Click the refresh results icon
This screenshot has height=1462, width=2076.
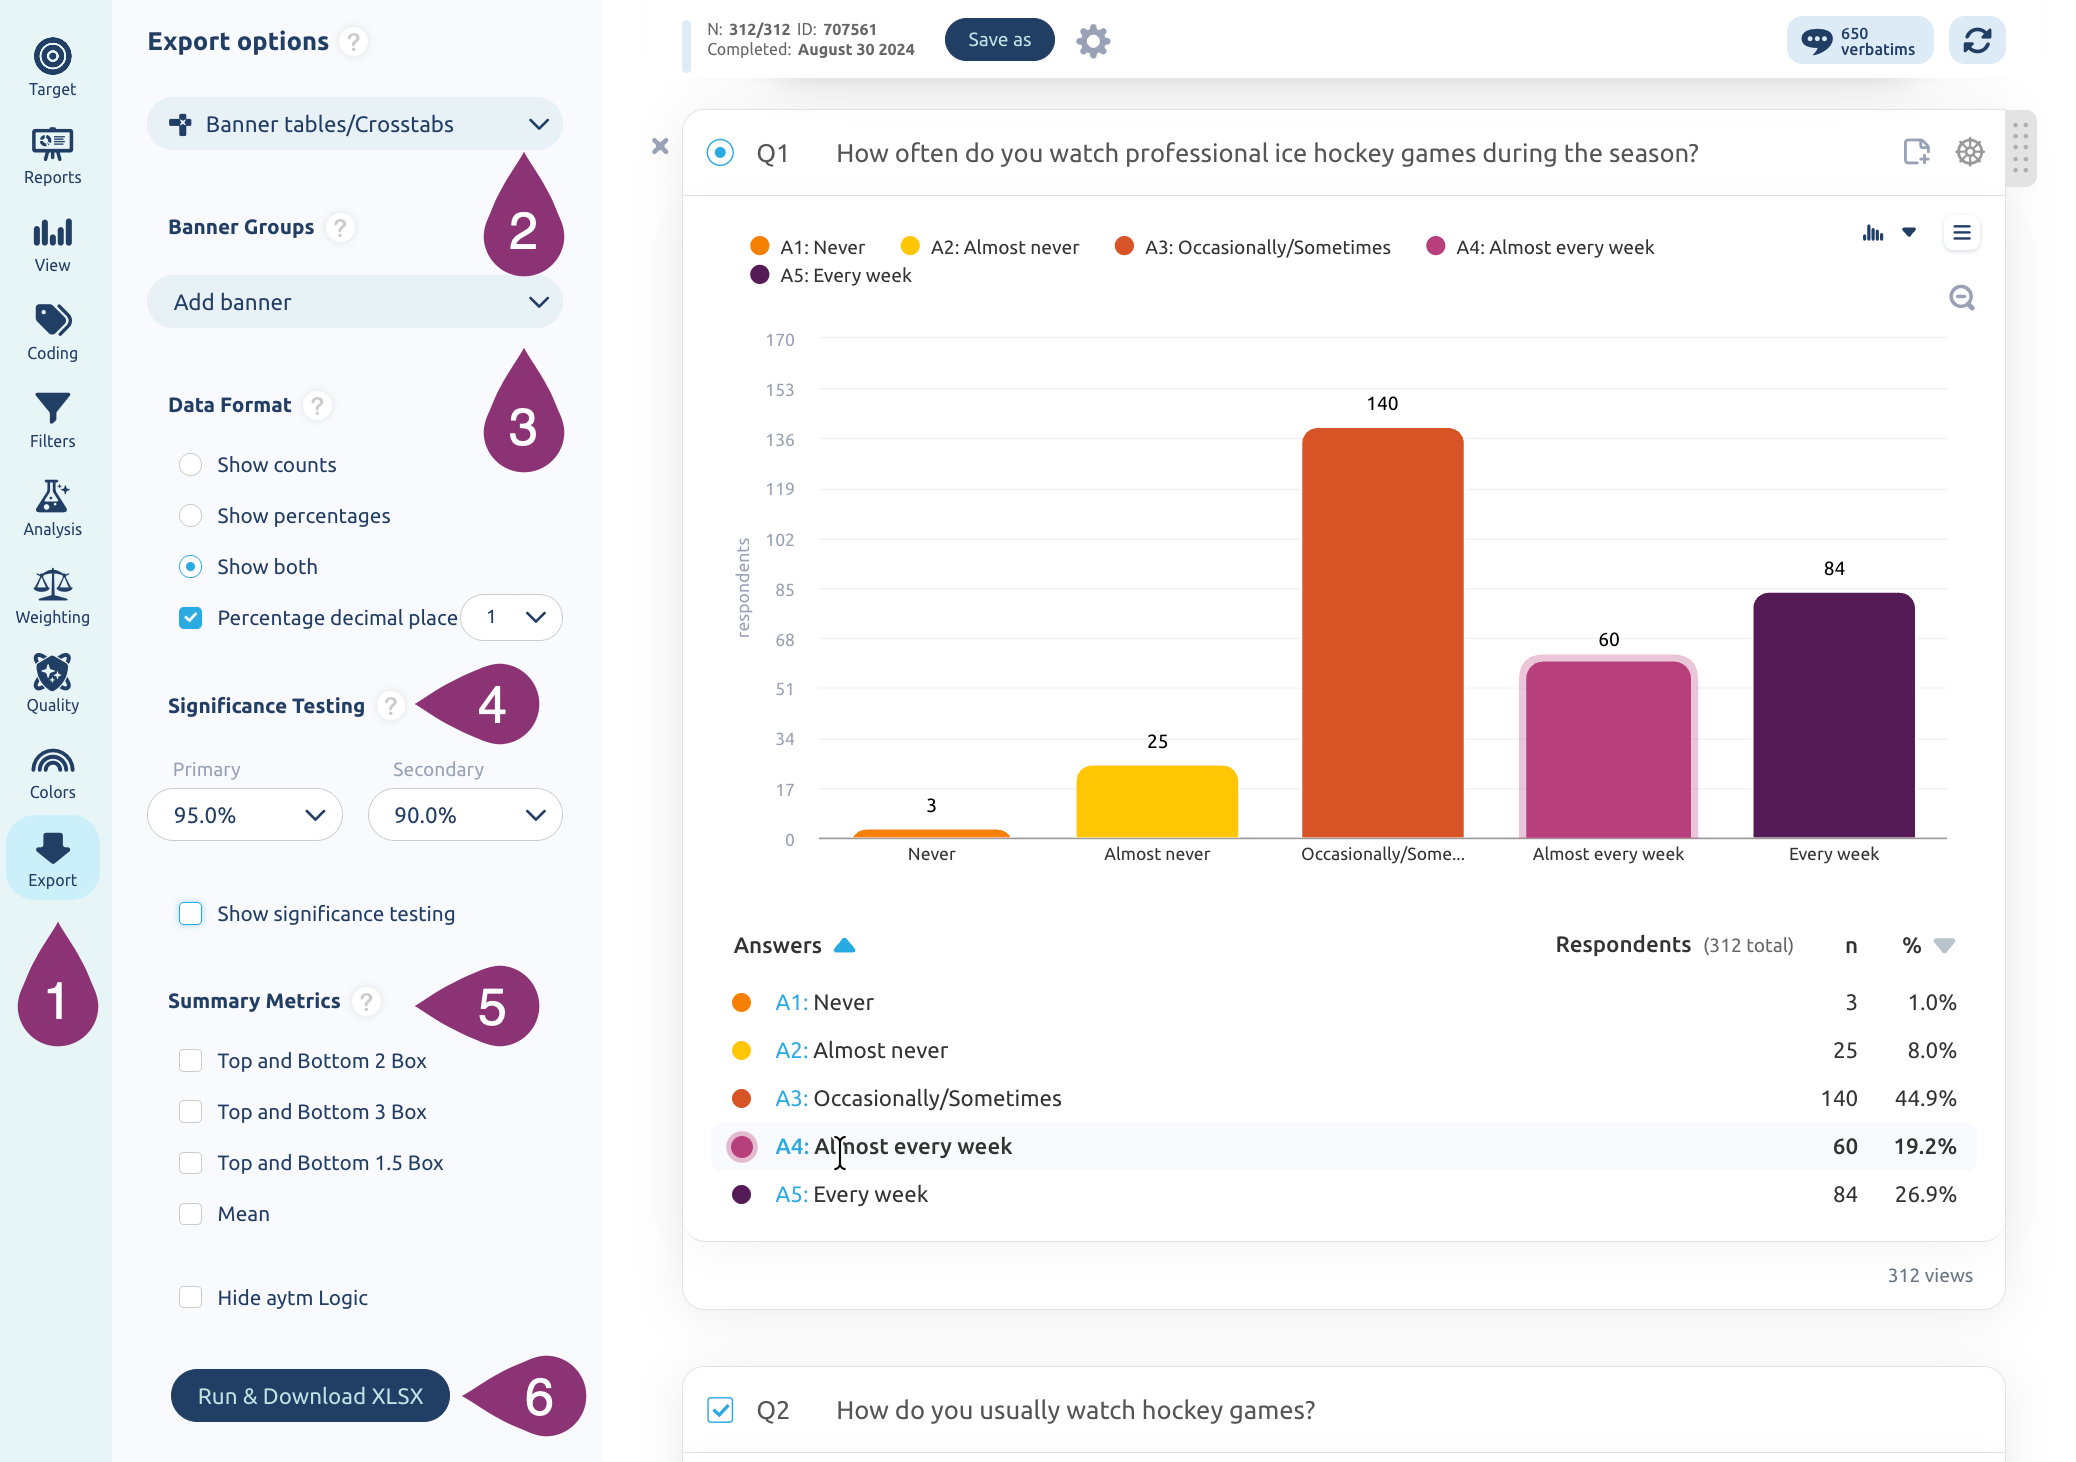1976,40
